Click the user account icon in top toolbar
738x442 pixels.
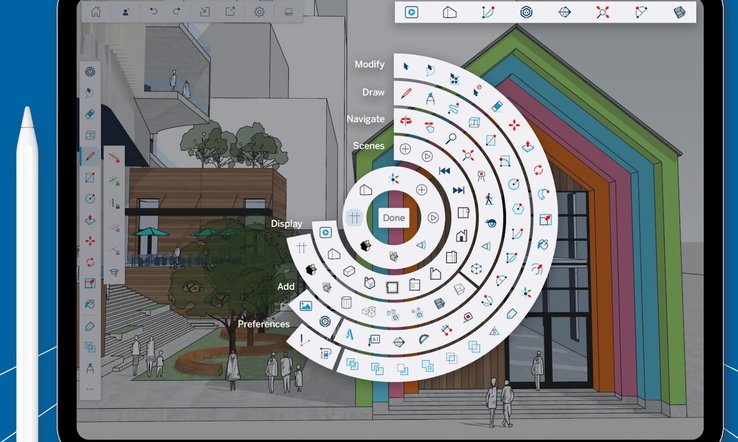tap(124, 12)
